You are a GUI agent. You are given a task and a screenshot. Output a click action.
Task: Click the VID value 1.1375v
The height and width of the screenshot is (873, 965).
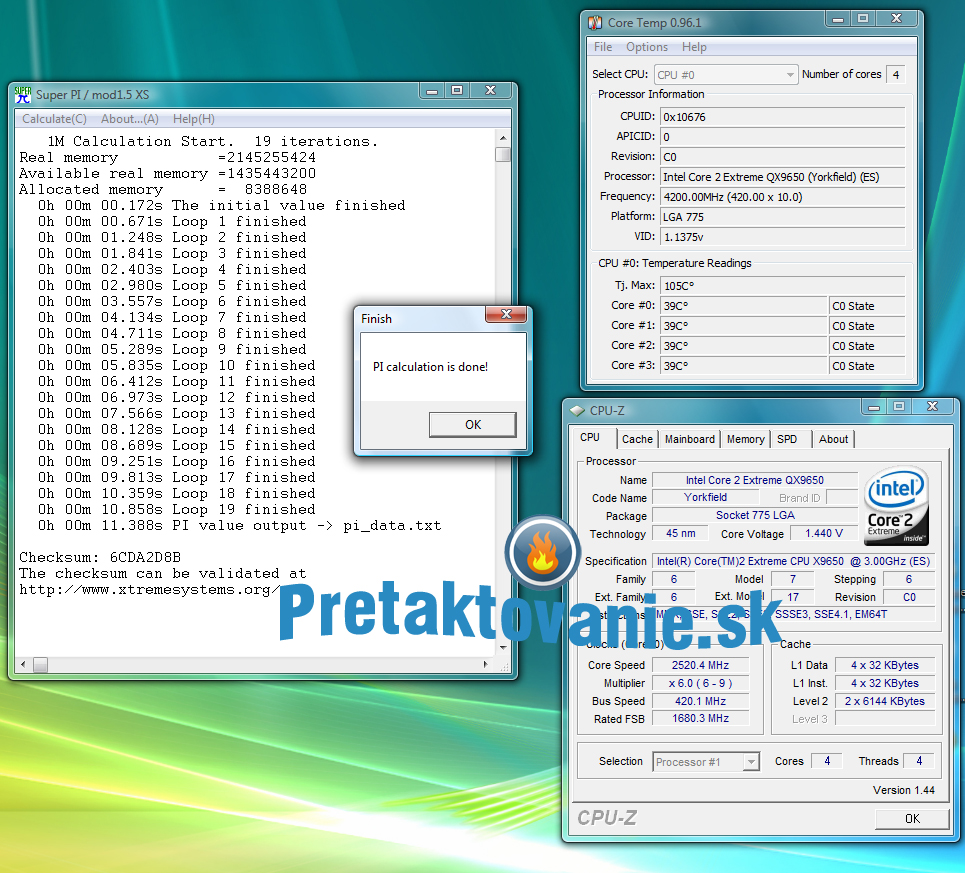[x=782, y=237]
